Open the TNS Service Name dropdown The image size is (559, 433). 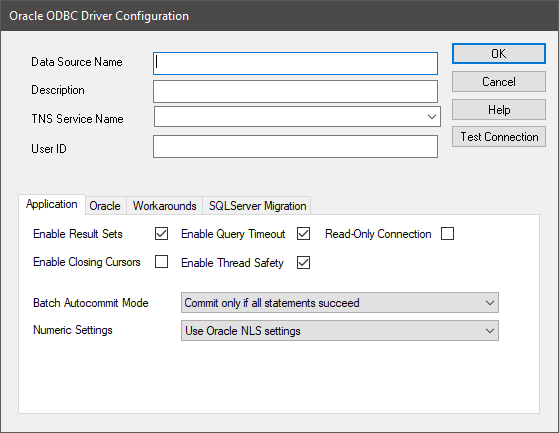(x=297, y=117)
